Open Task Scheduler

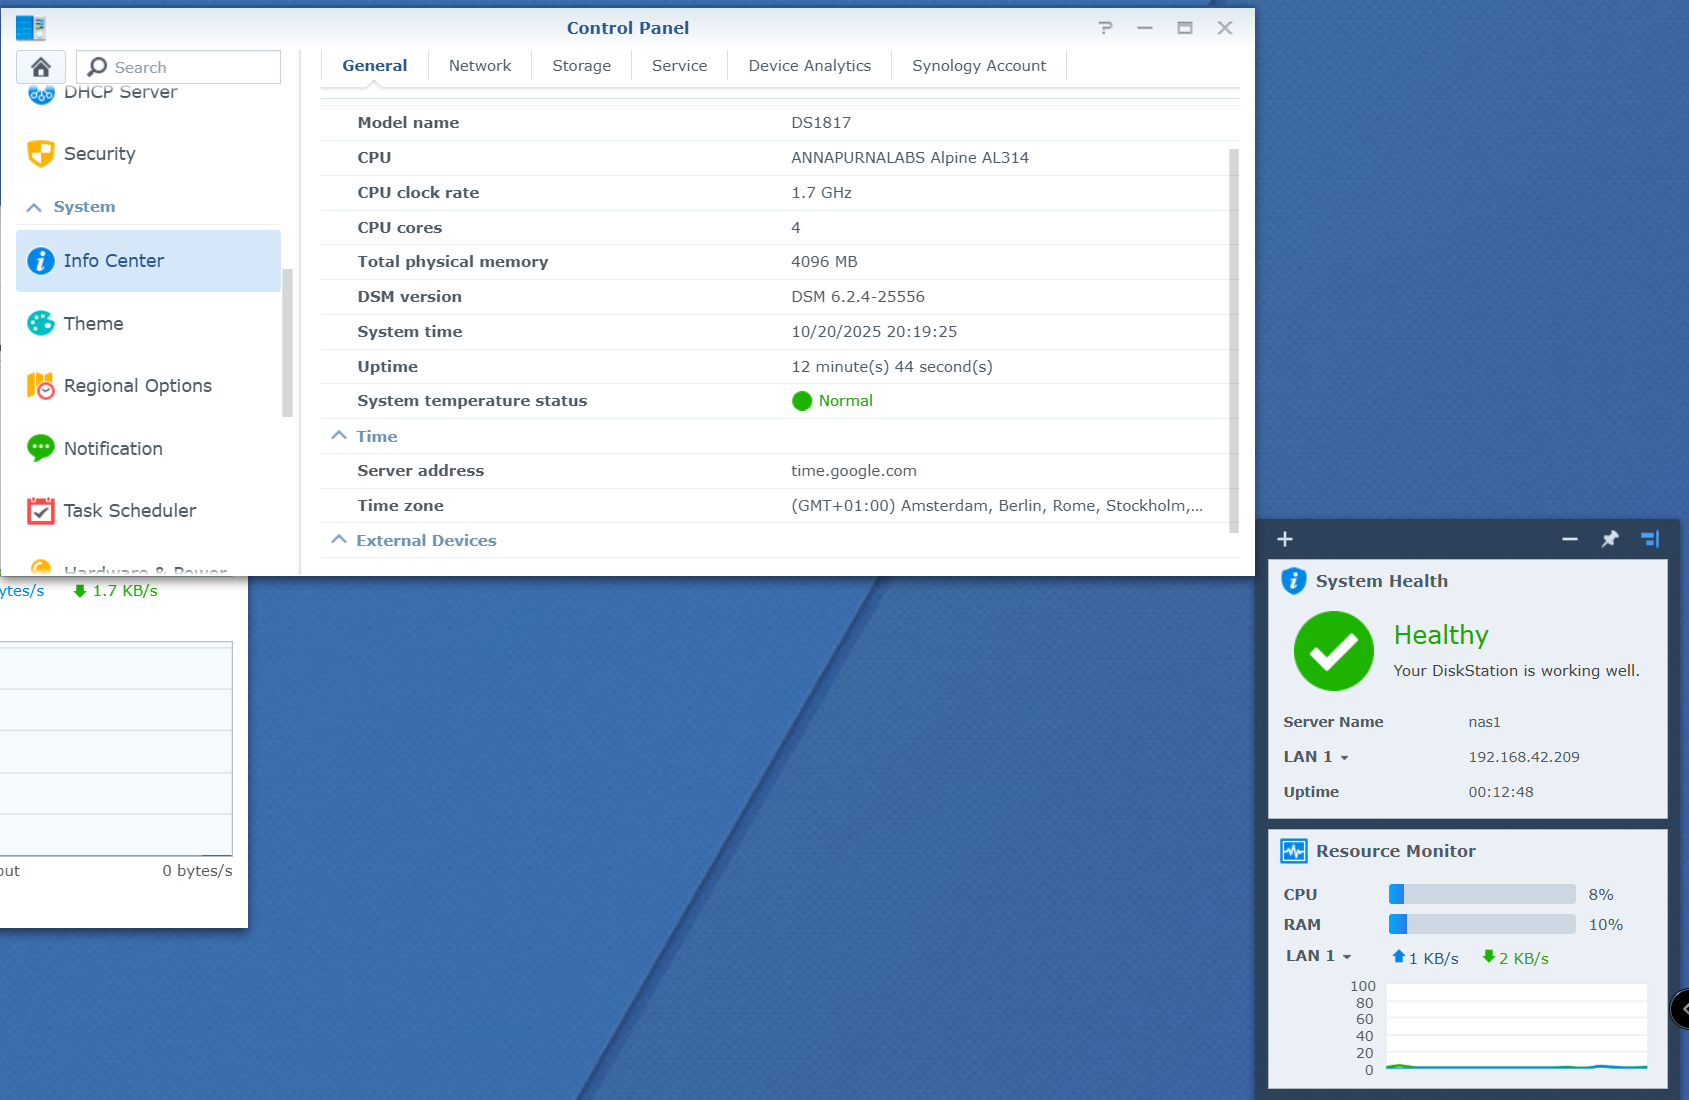click(x=129, y=511)
